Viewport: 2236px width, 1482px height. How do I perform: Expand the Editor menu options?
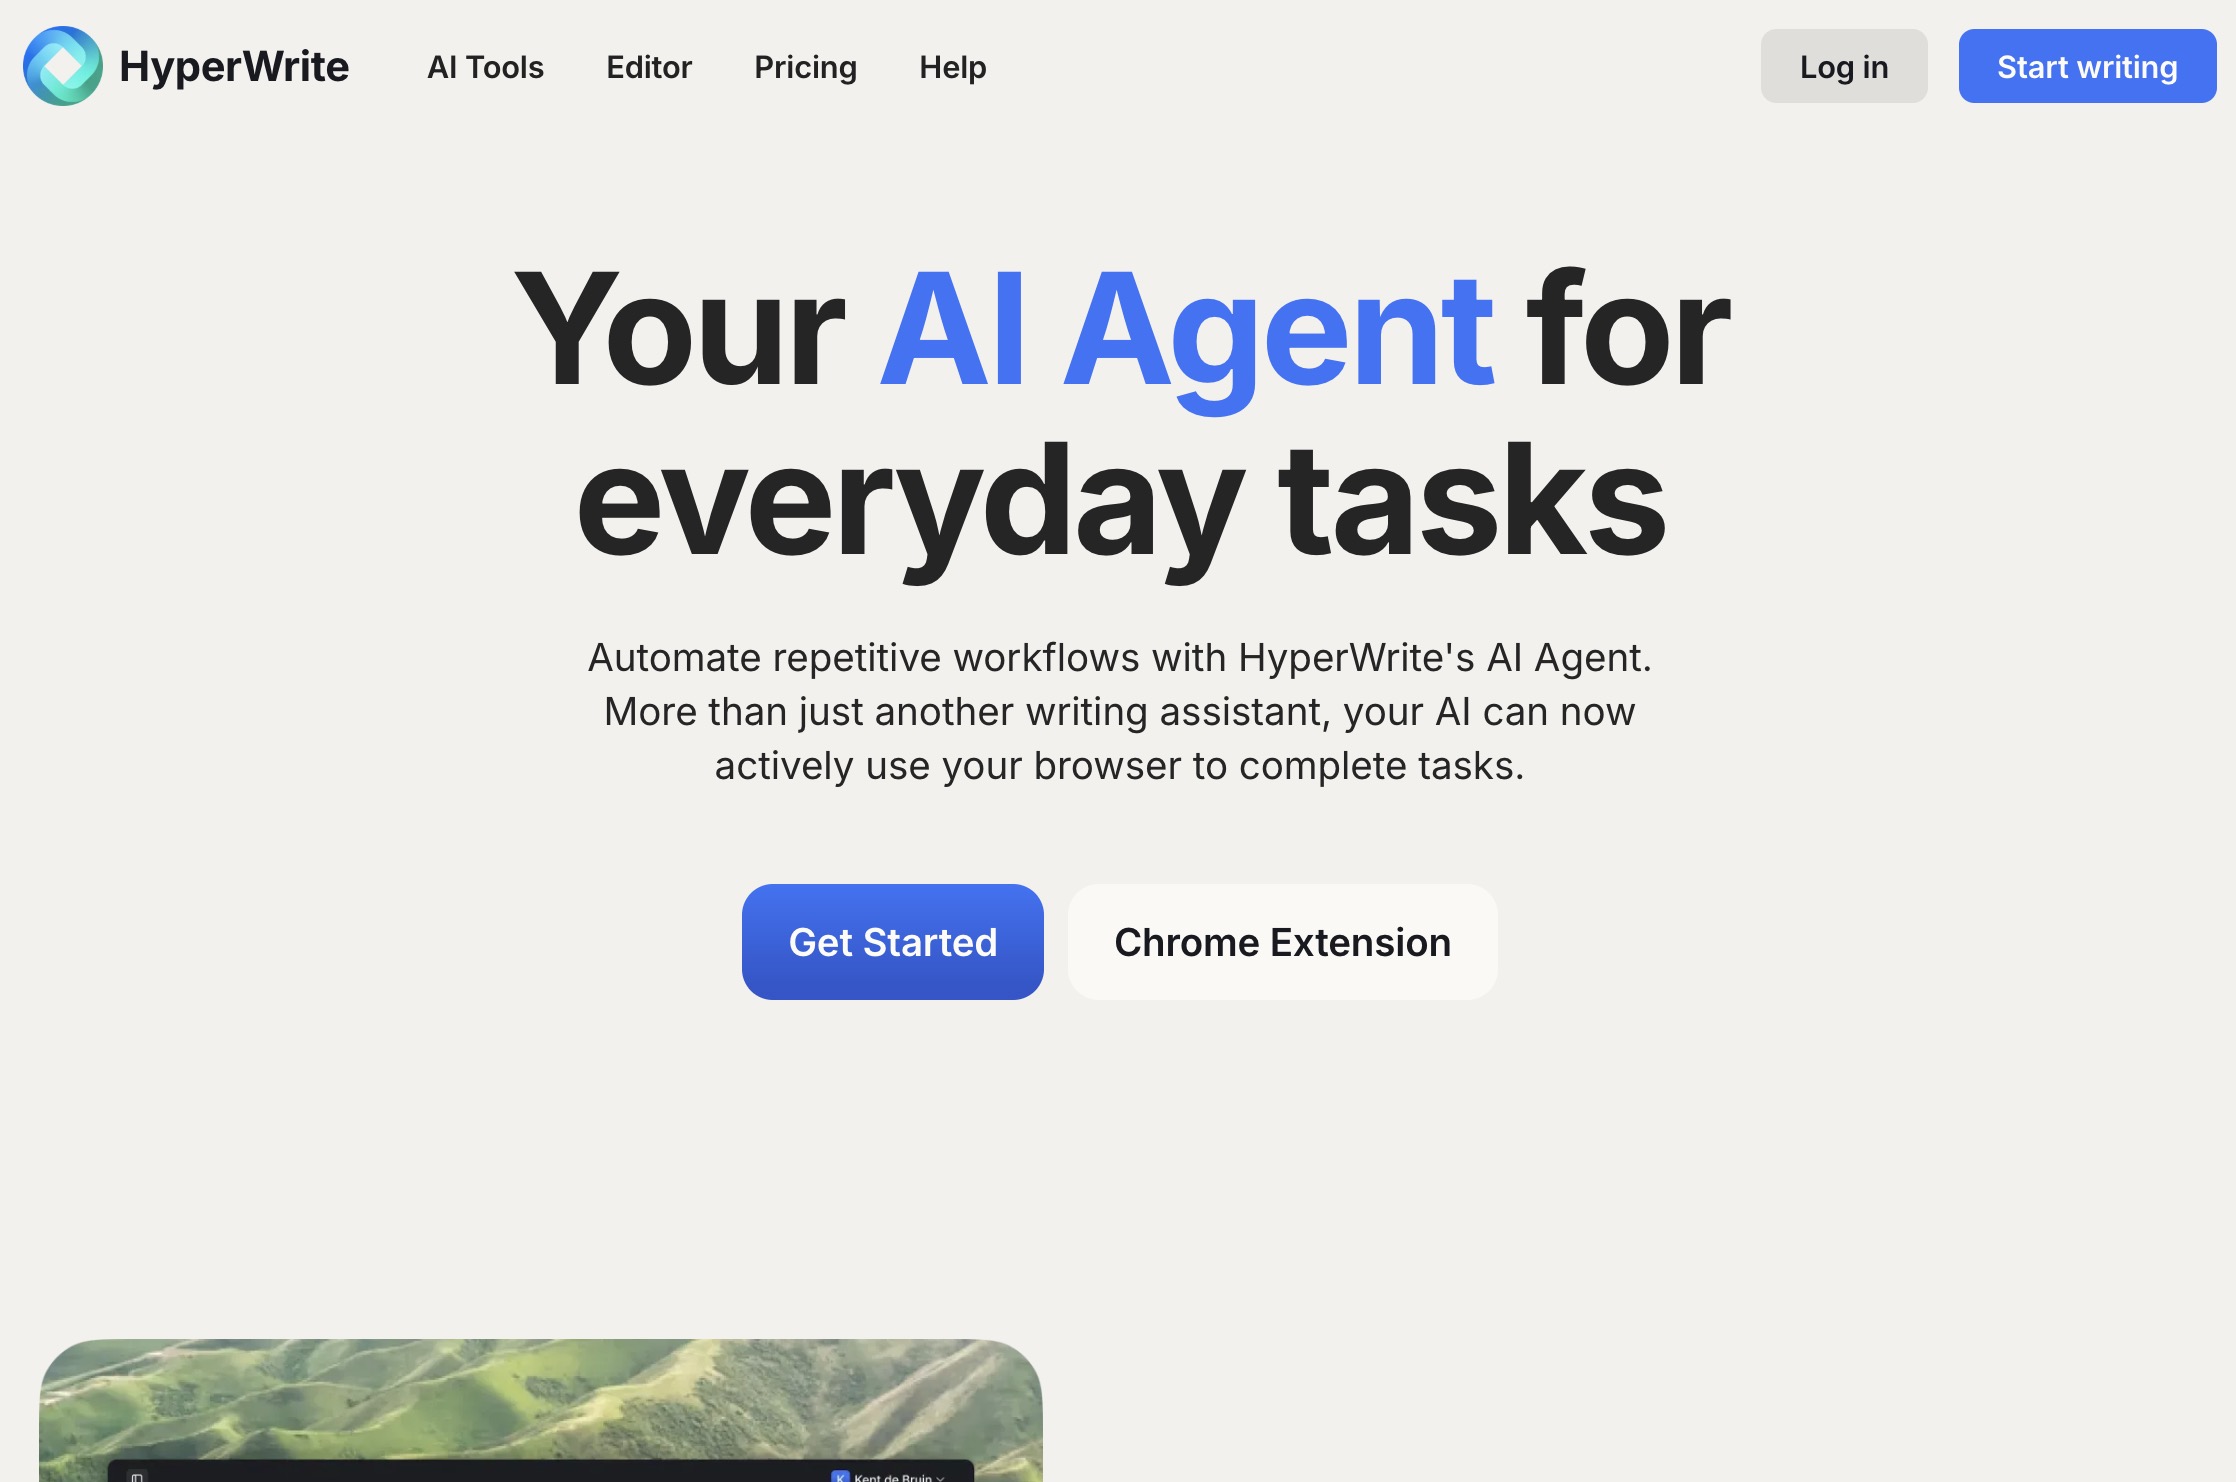tap(648, 66)
